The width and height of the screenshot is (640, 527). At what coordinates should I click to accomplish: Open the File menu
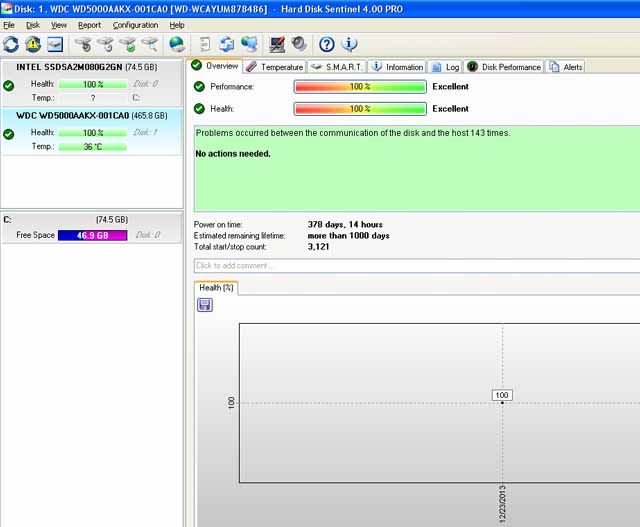coord(9,25)
